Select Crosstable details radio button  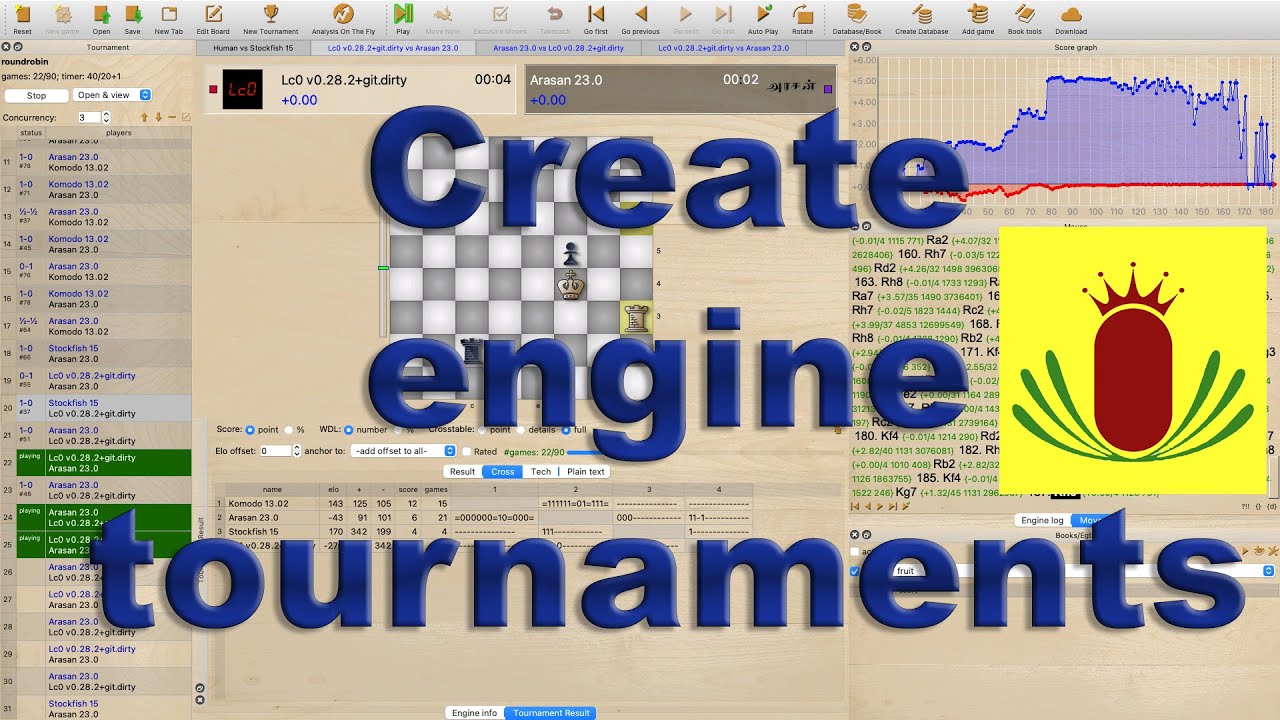(x=521, y=429)
